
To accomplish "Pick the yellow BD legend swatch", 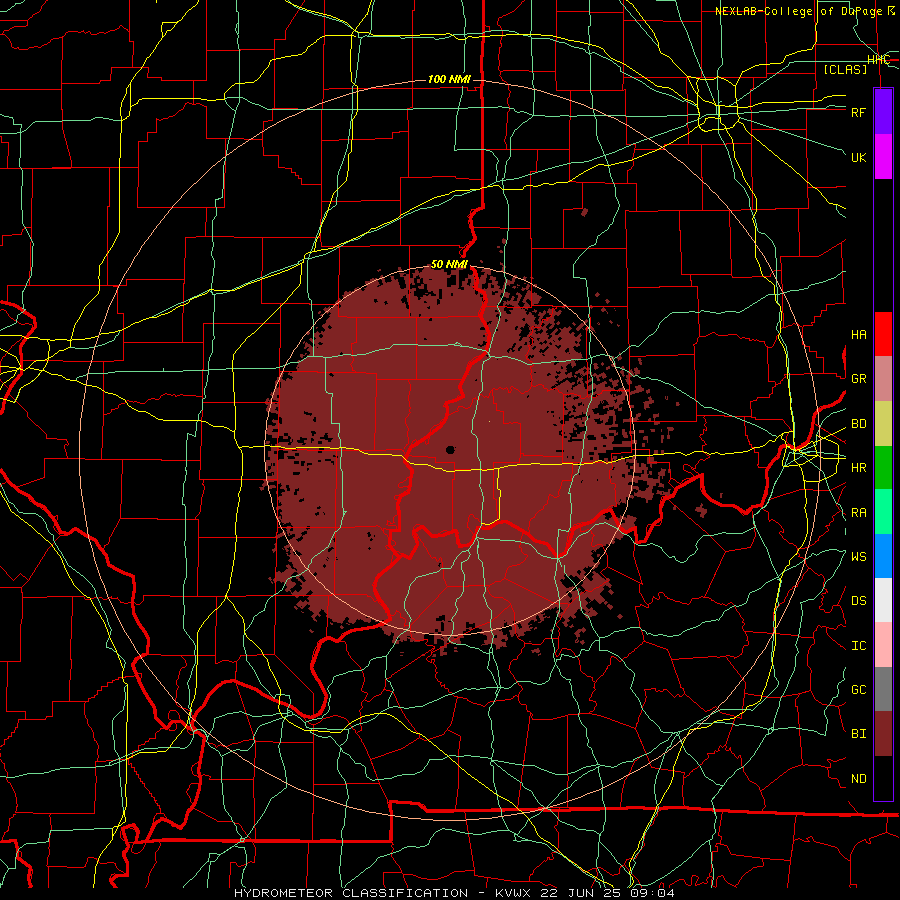I will coord(883,424).
